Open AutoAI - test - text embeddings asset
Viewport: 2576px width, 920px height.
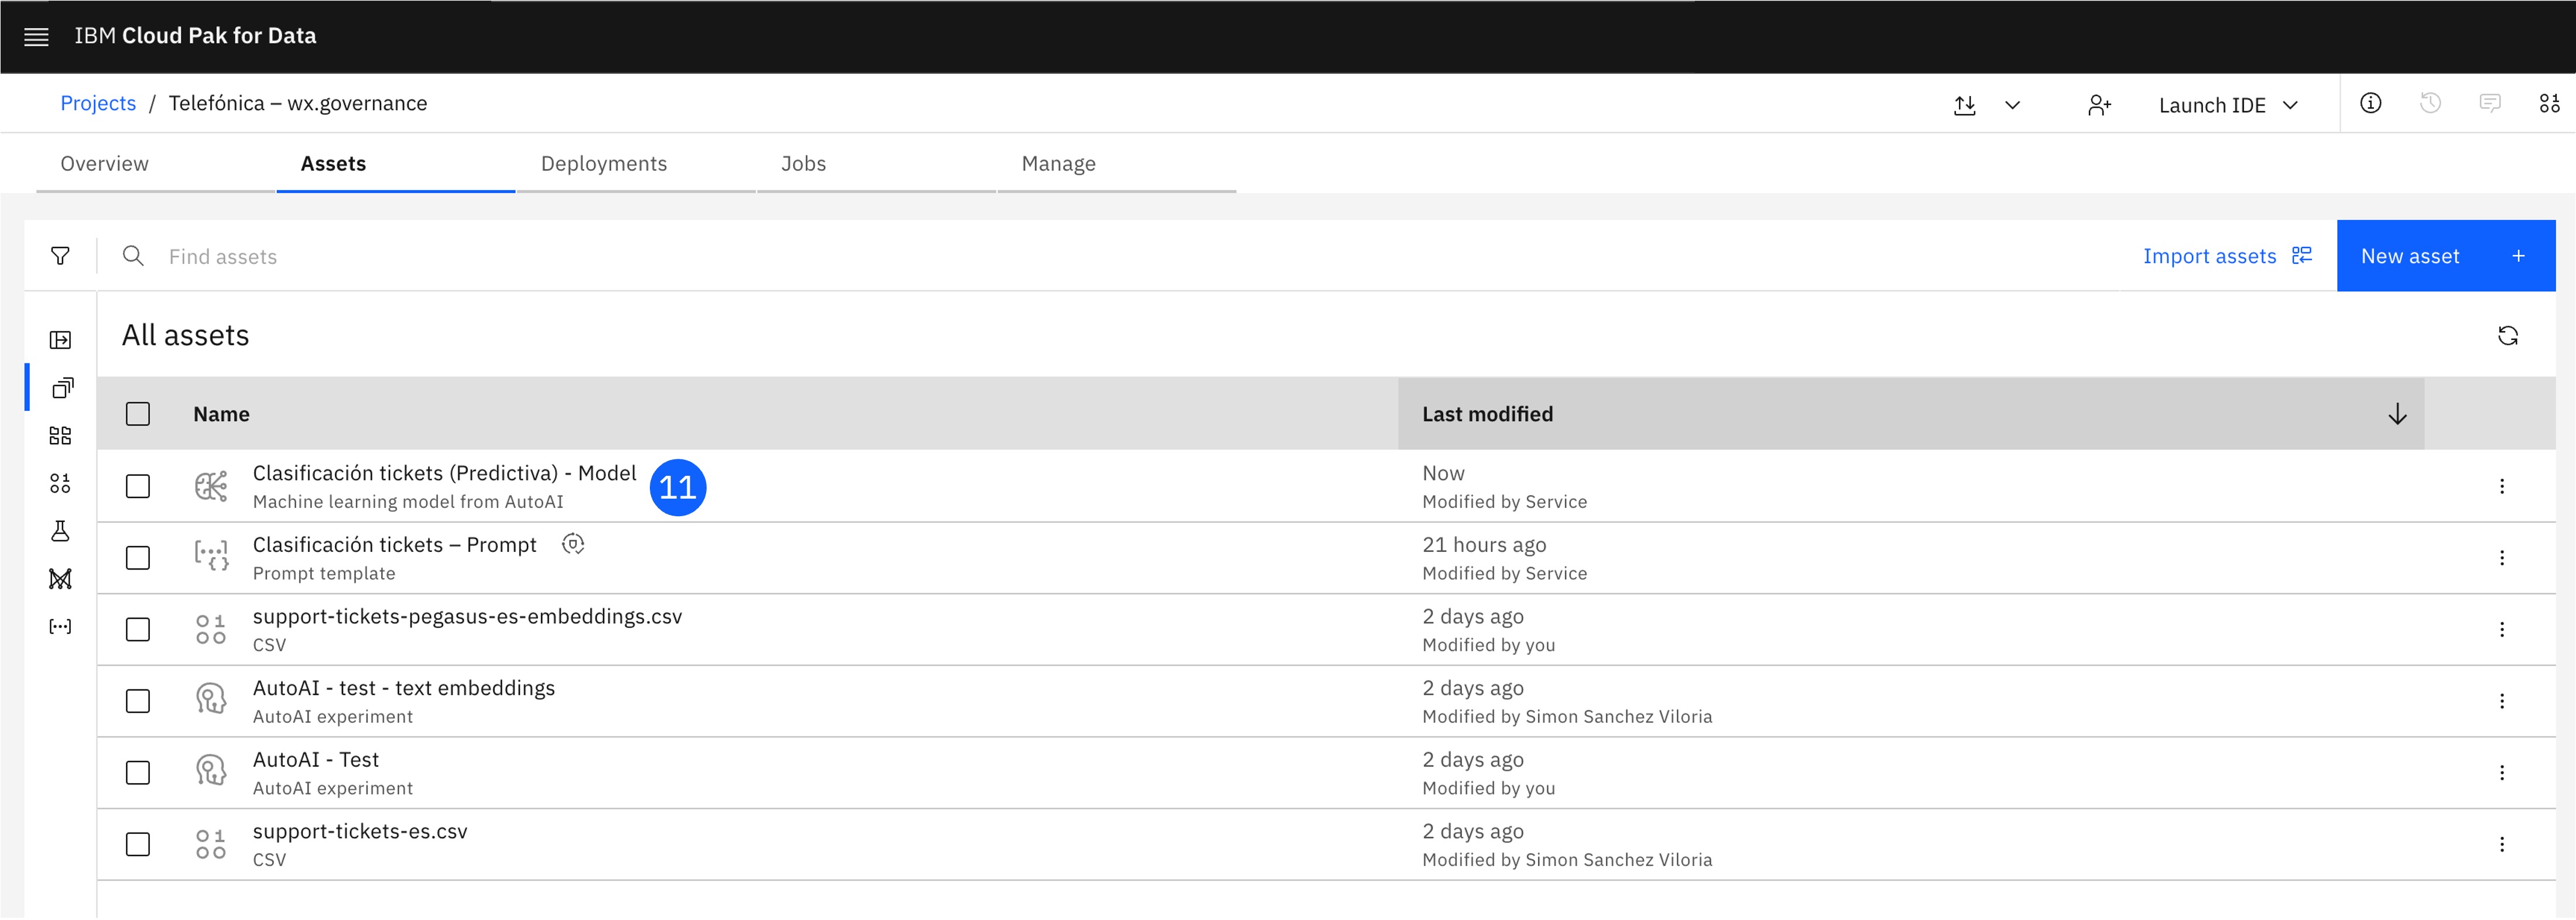pos(403,689)
